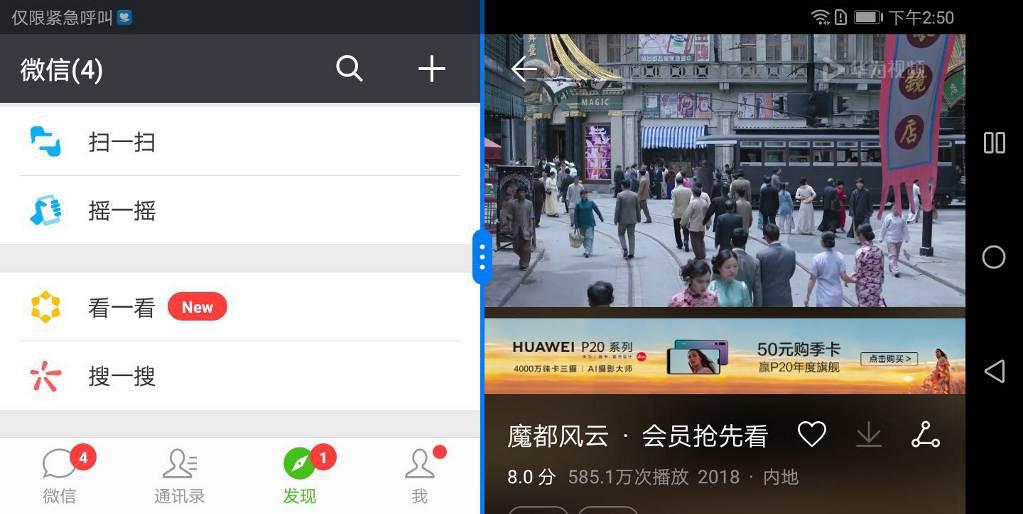The image size is (1023, 514).
Task: Tap the 8.0 分 rating
Action: coord(531,477)
